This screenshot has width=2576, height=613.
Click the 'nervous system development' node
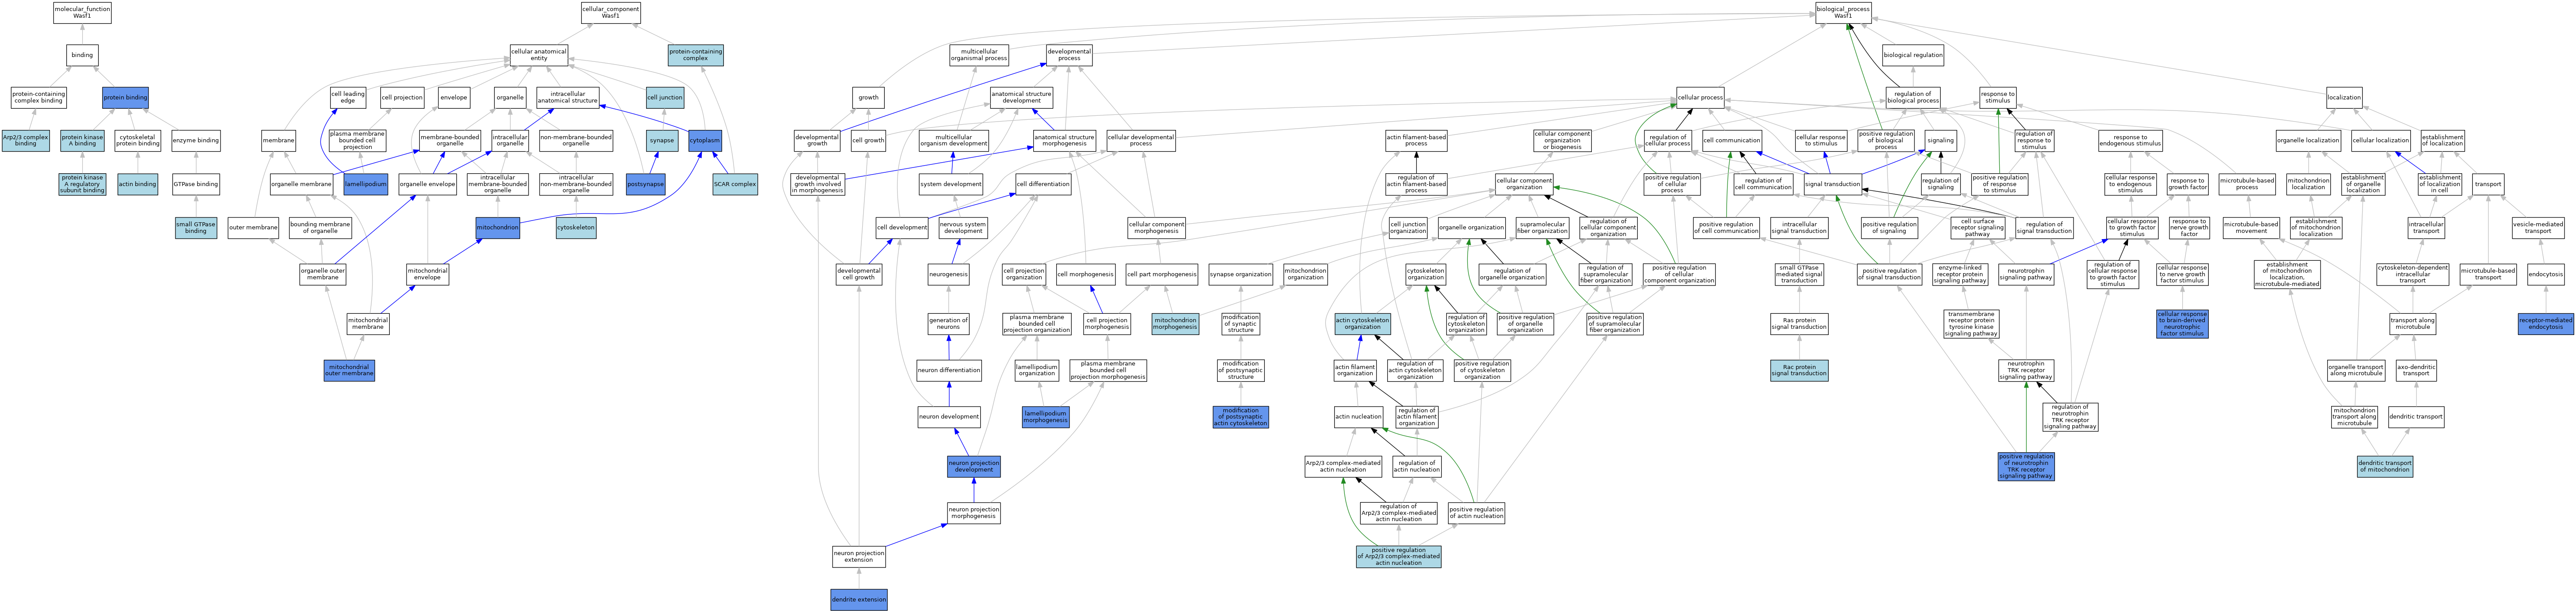[963, 228]
